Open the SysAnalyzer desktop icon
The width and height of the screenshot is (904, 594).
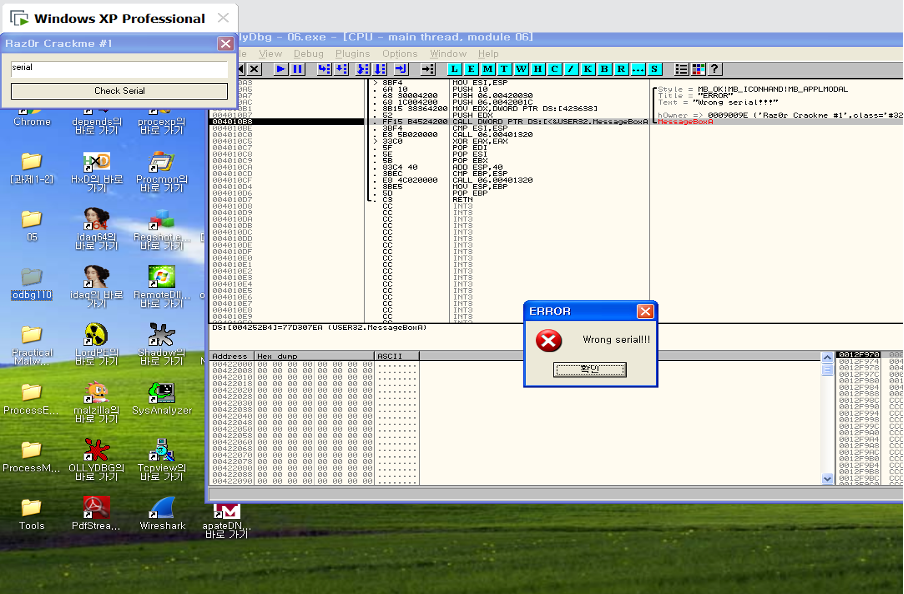pyautogui.click(x=162, y=399)
